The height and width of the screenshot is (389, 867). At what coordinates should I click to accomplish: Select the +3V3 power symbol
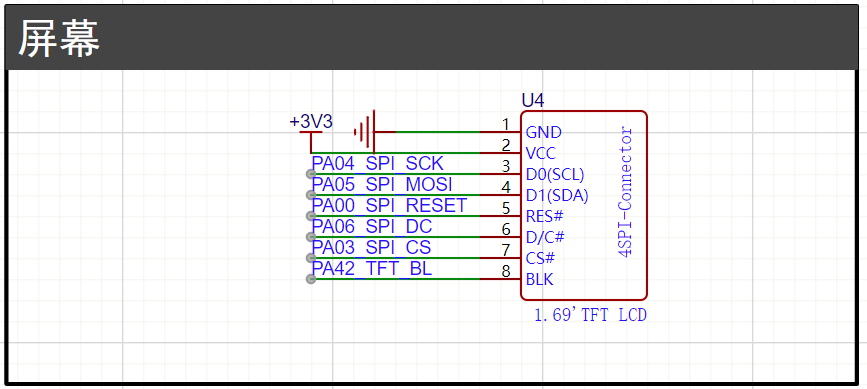pos(311,133)
